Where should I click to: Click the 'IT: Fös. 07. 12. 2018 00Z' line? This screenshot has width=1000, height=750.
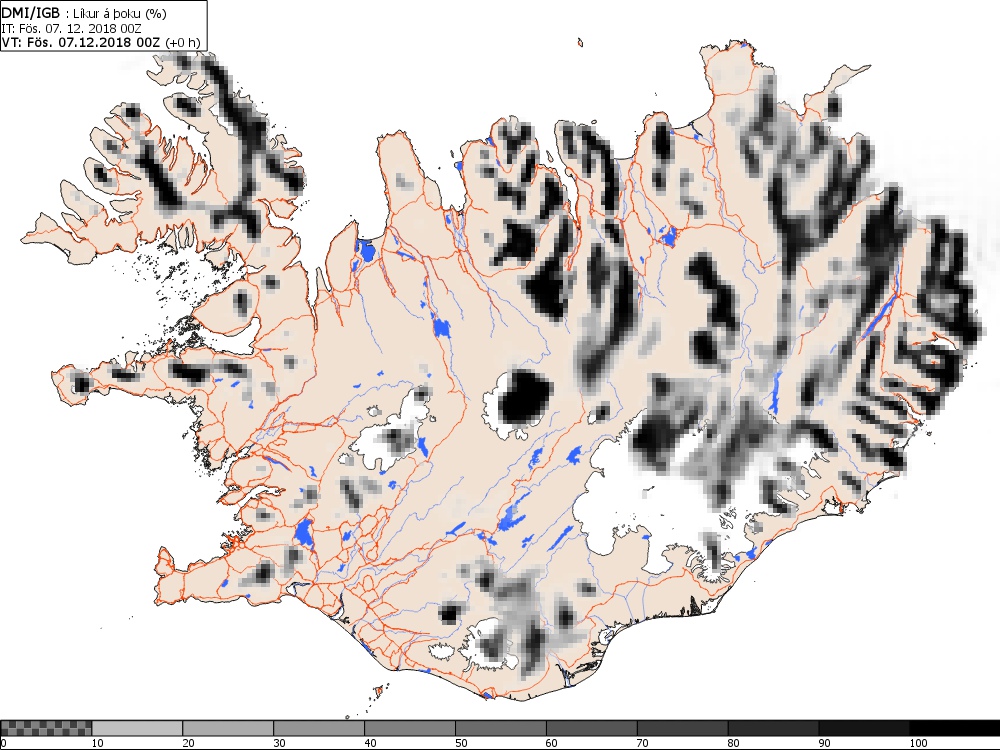coord(71,29)
